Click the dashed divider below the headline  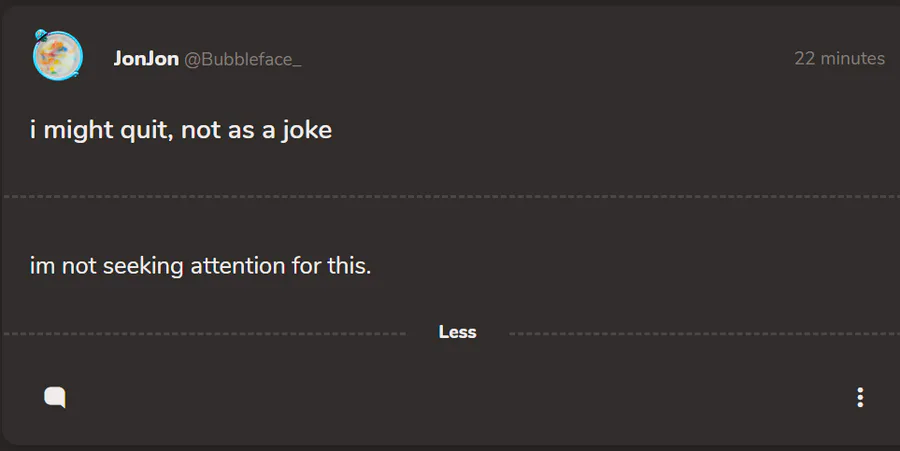[x=450, y=197]
